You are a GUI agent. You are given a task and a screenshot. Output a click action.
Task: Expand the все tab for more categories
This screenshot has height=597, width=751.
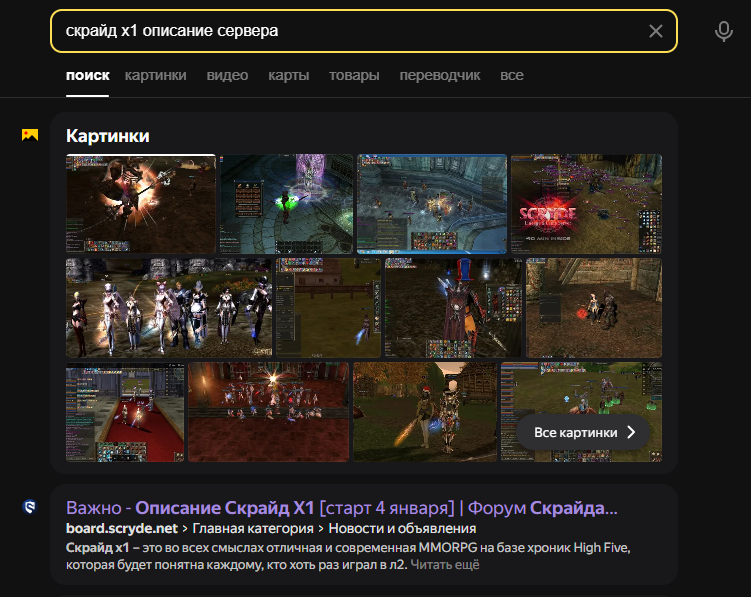512,75
